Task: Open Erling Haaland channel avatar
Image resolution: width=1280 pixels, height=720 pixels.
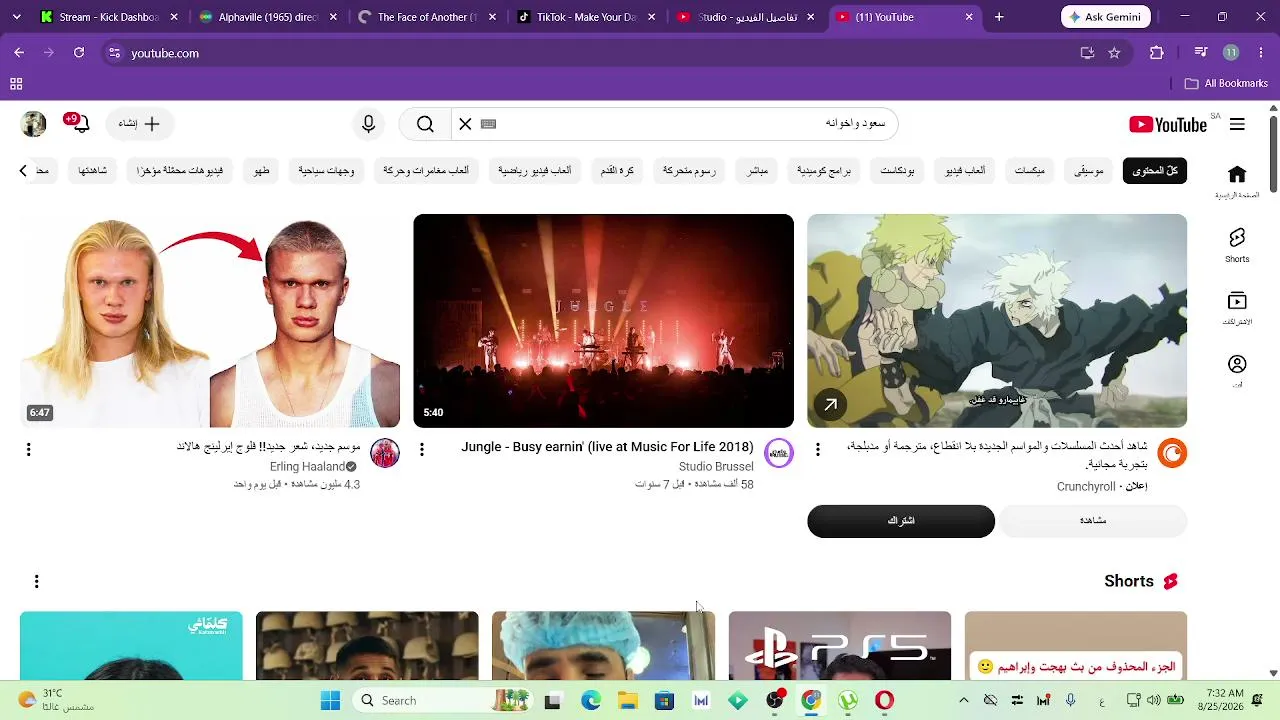Action: point(385,453)
